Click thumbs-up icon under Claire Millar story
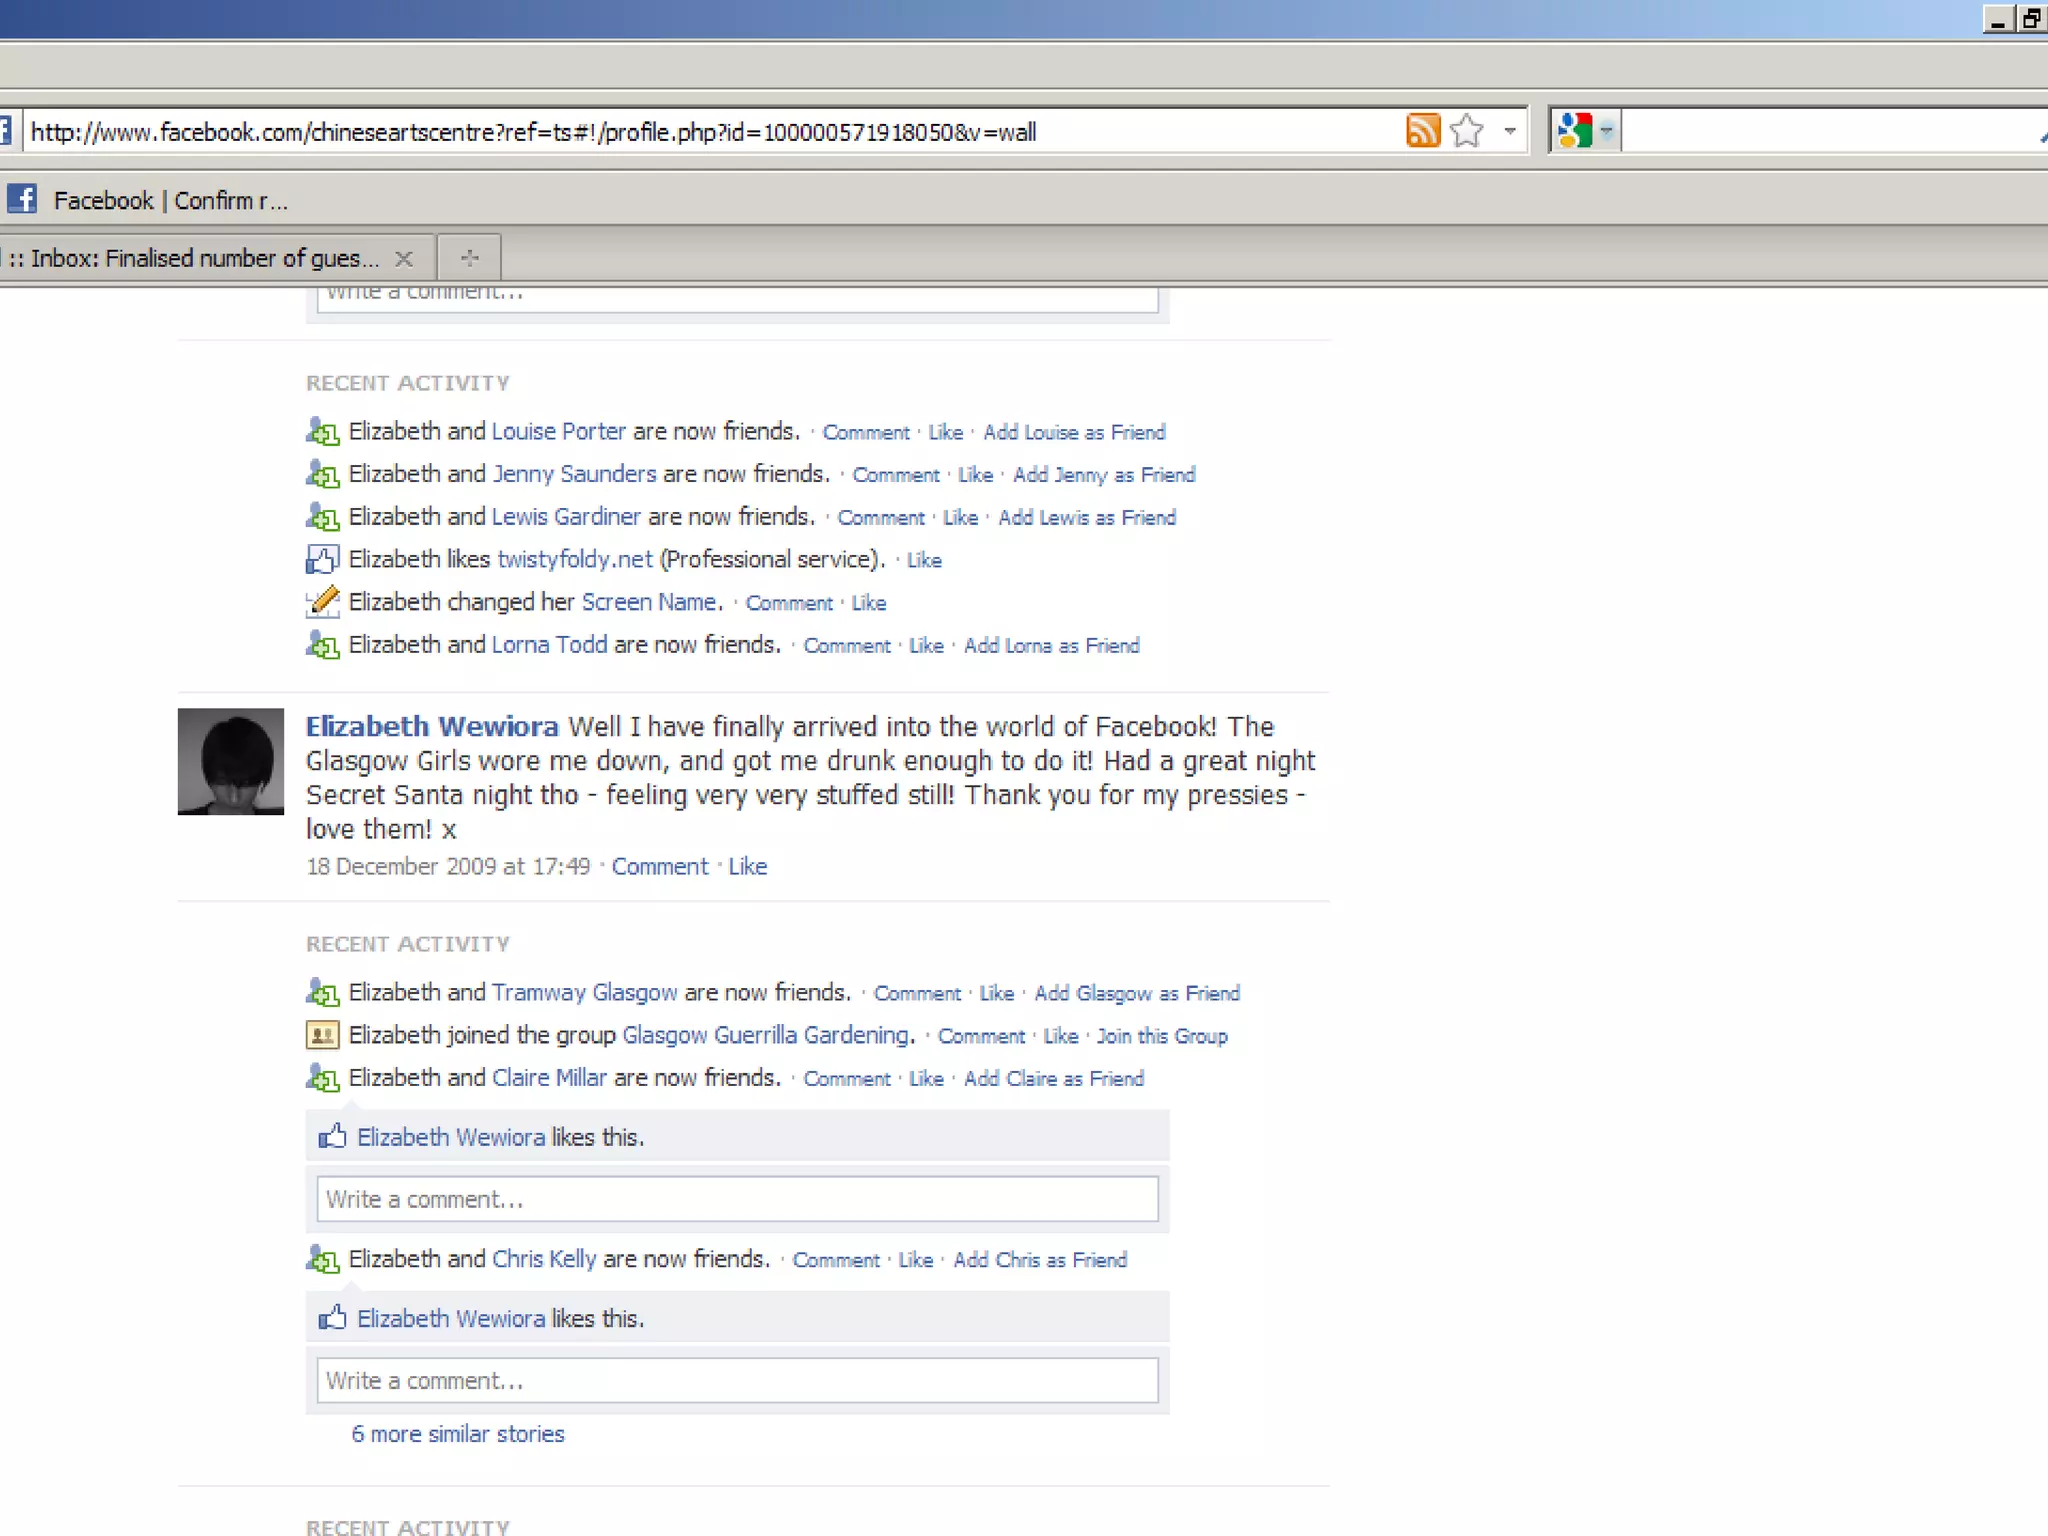 332,1137
